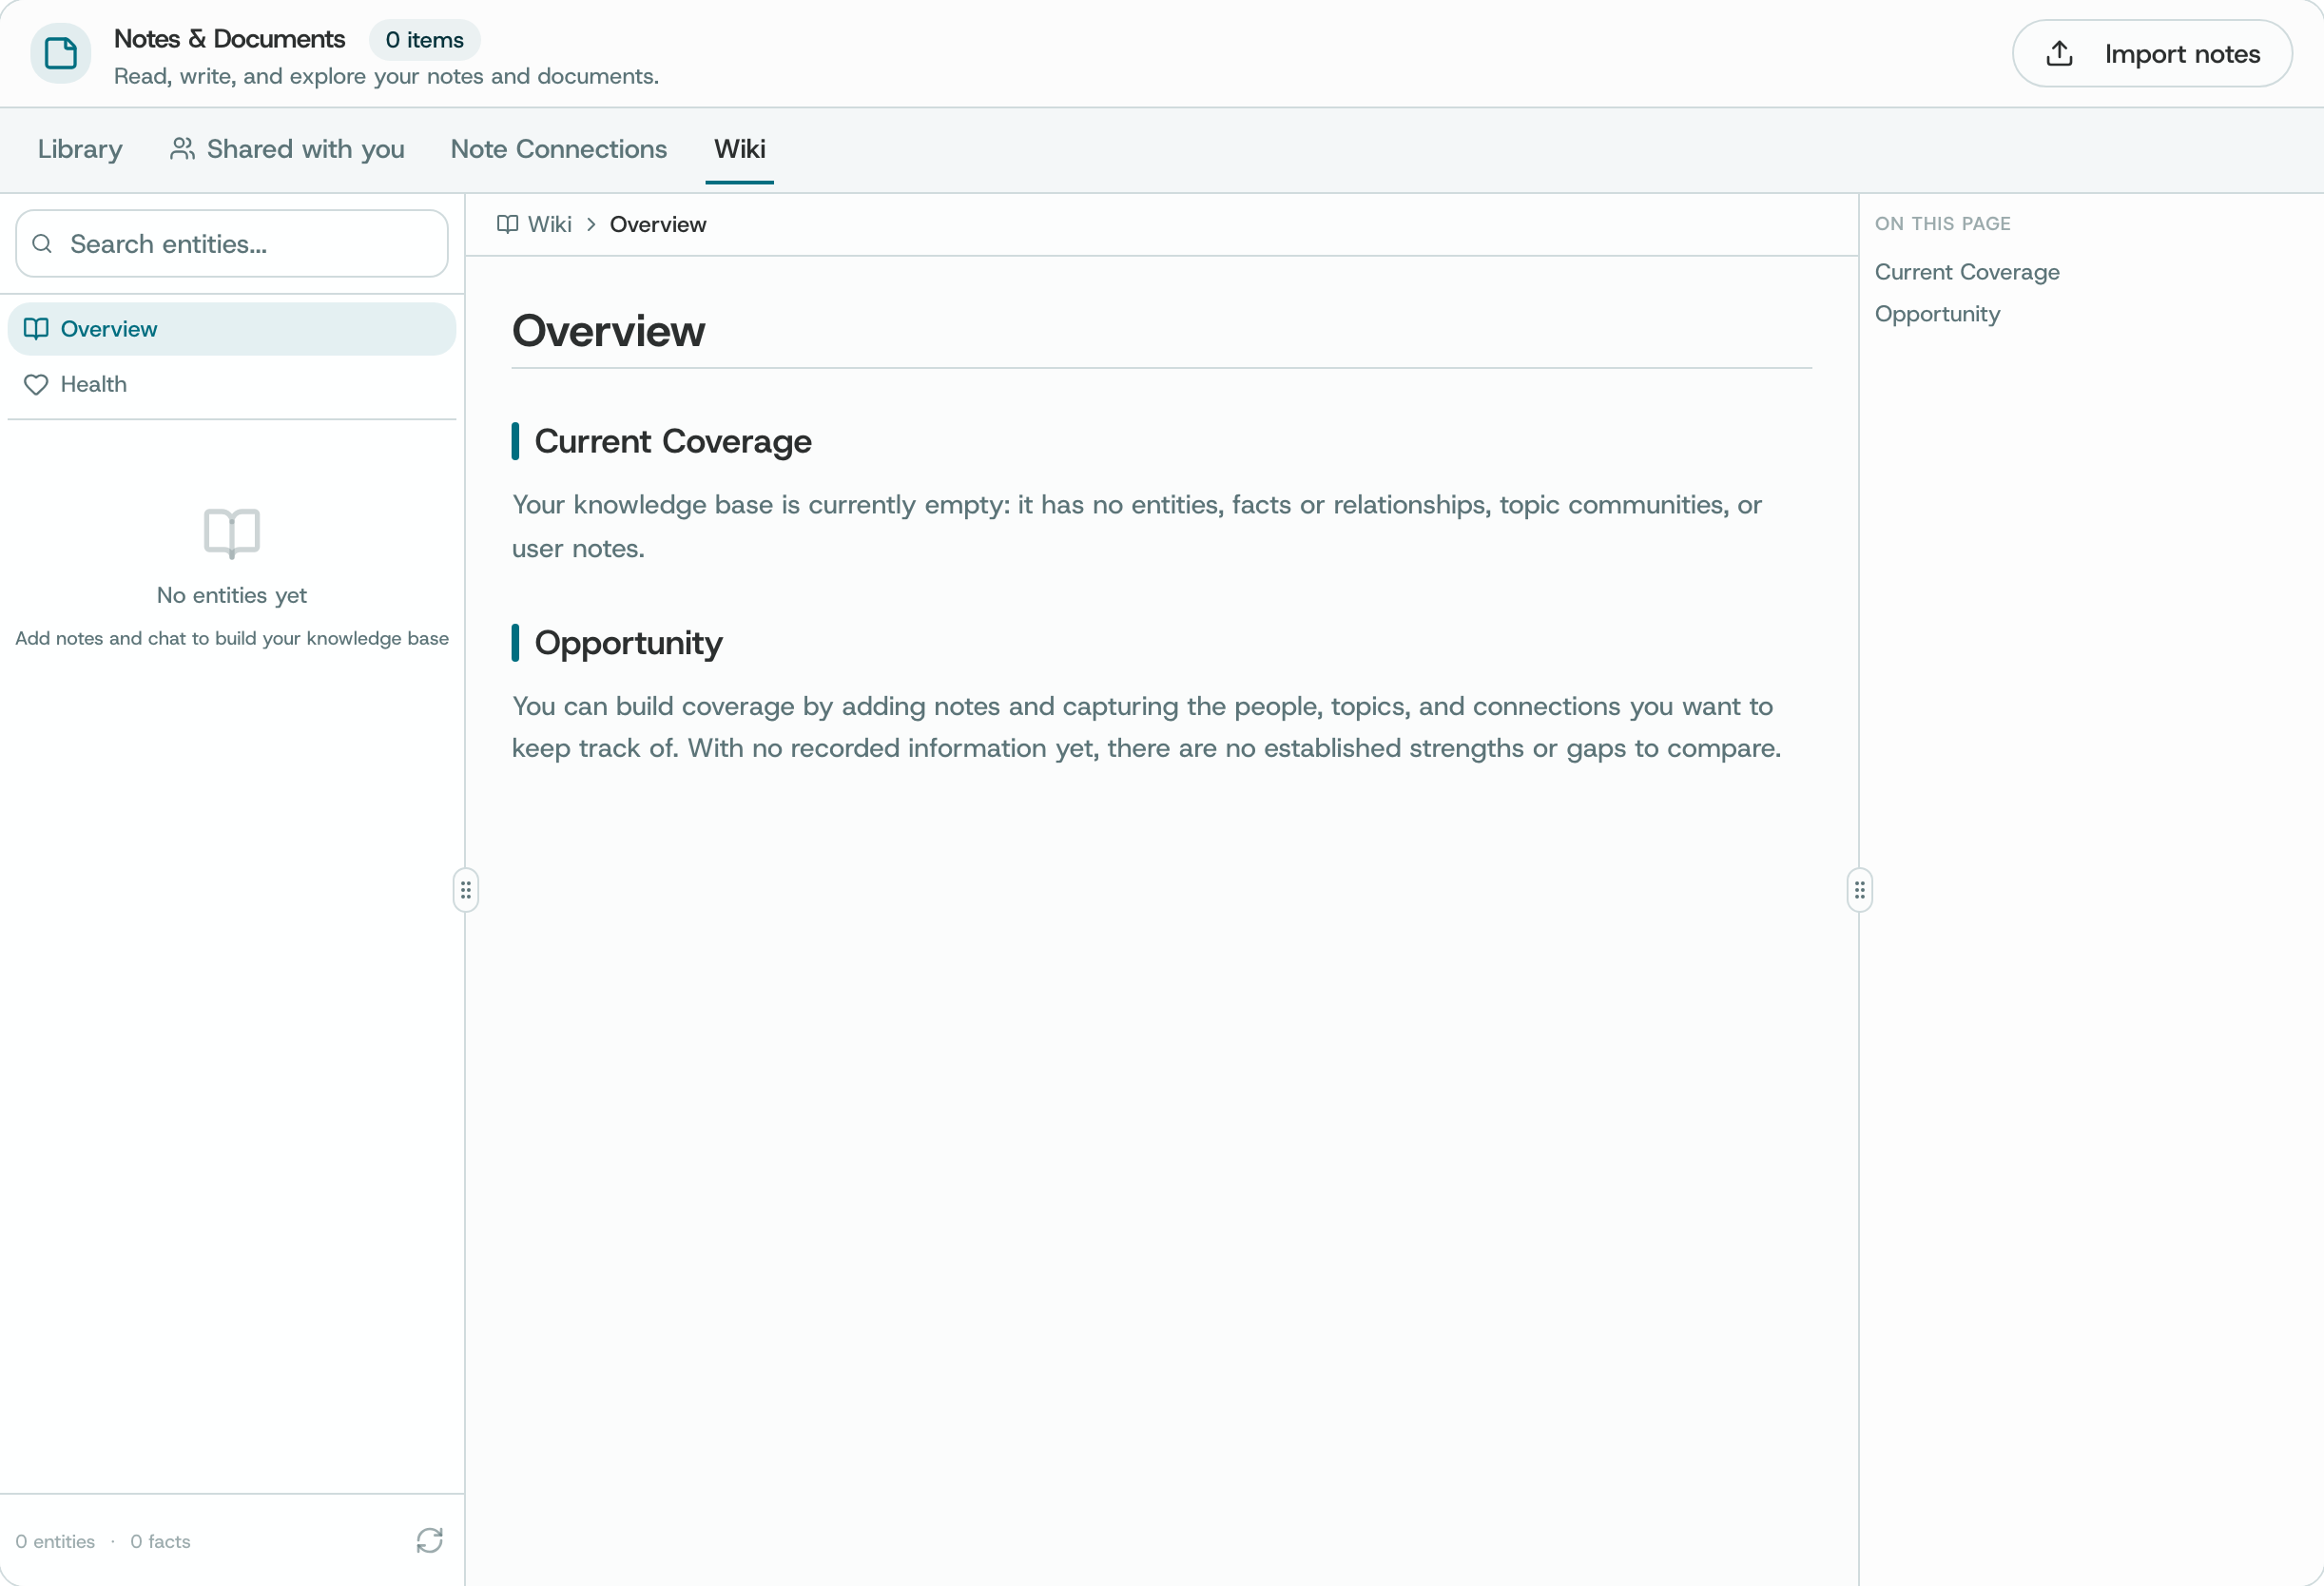This screenshot has height=1586, width=2324.
Task: Click the upload icon in Import notes
Action: point(2060,54)
